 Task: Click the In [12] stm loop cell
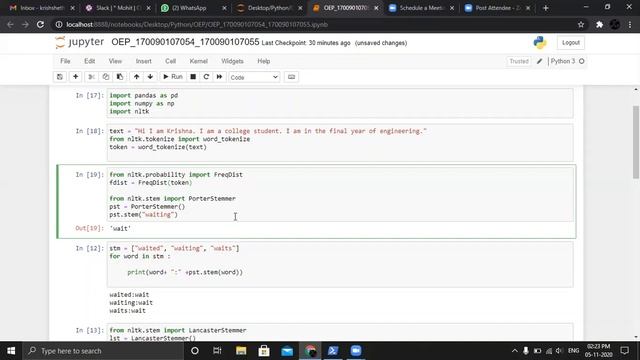[340, 264]
